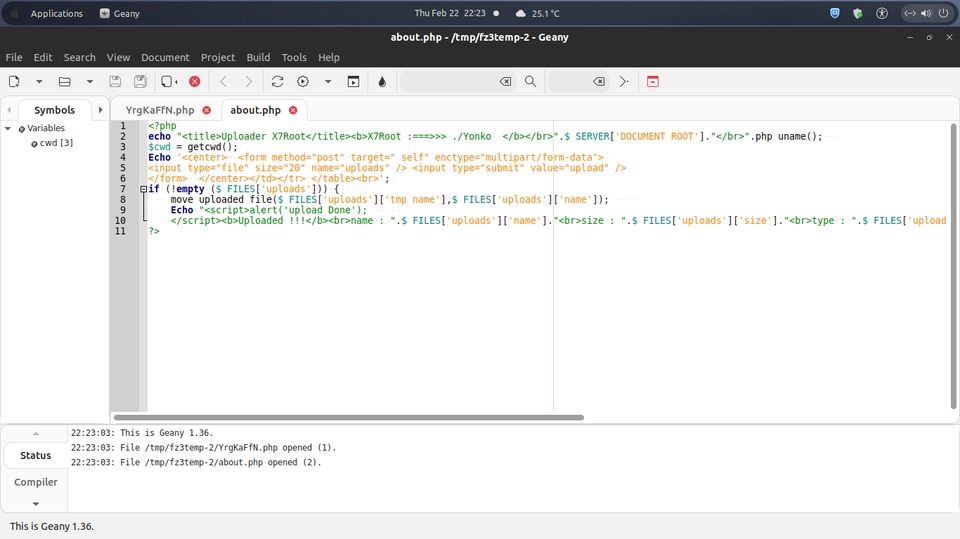Open the Applications menu in top panel
The width and height of the screenshot is (960, 539).
point(56,13)
